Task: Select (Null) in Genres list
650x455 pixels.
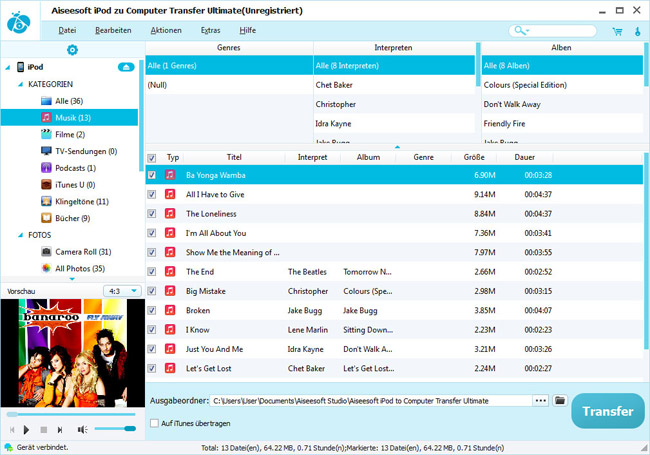Action: coord(229,85)
